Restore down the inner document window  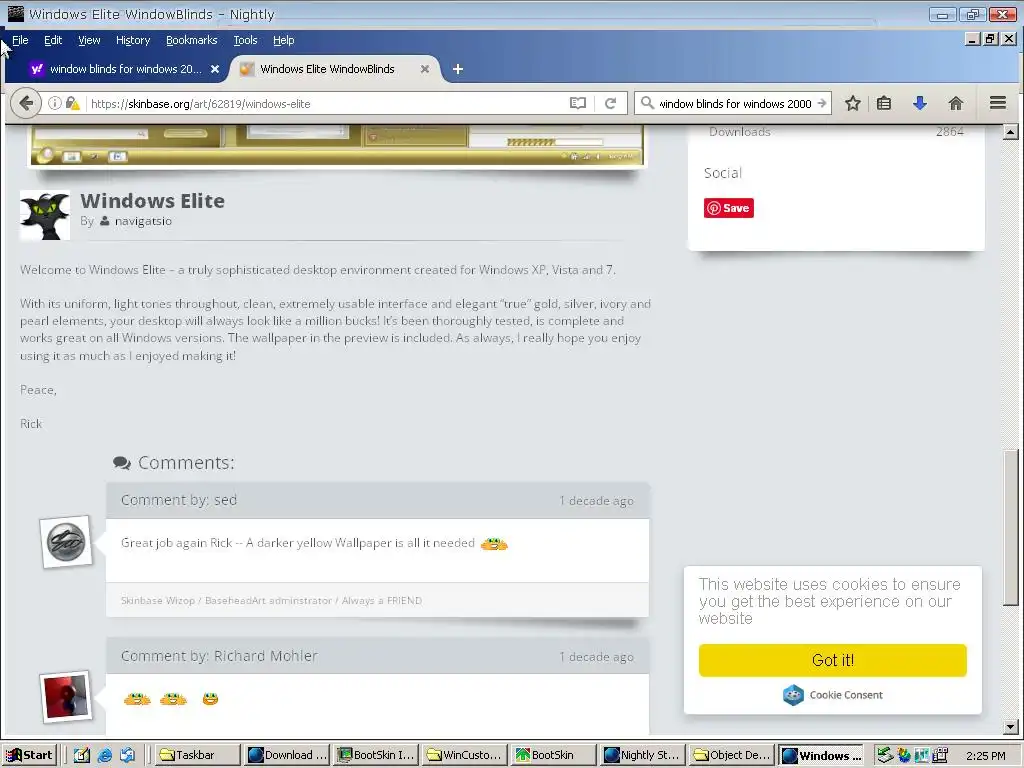990,39
